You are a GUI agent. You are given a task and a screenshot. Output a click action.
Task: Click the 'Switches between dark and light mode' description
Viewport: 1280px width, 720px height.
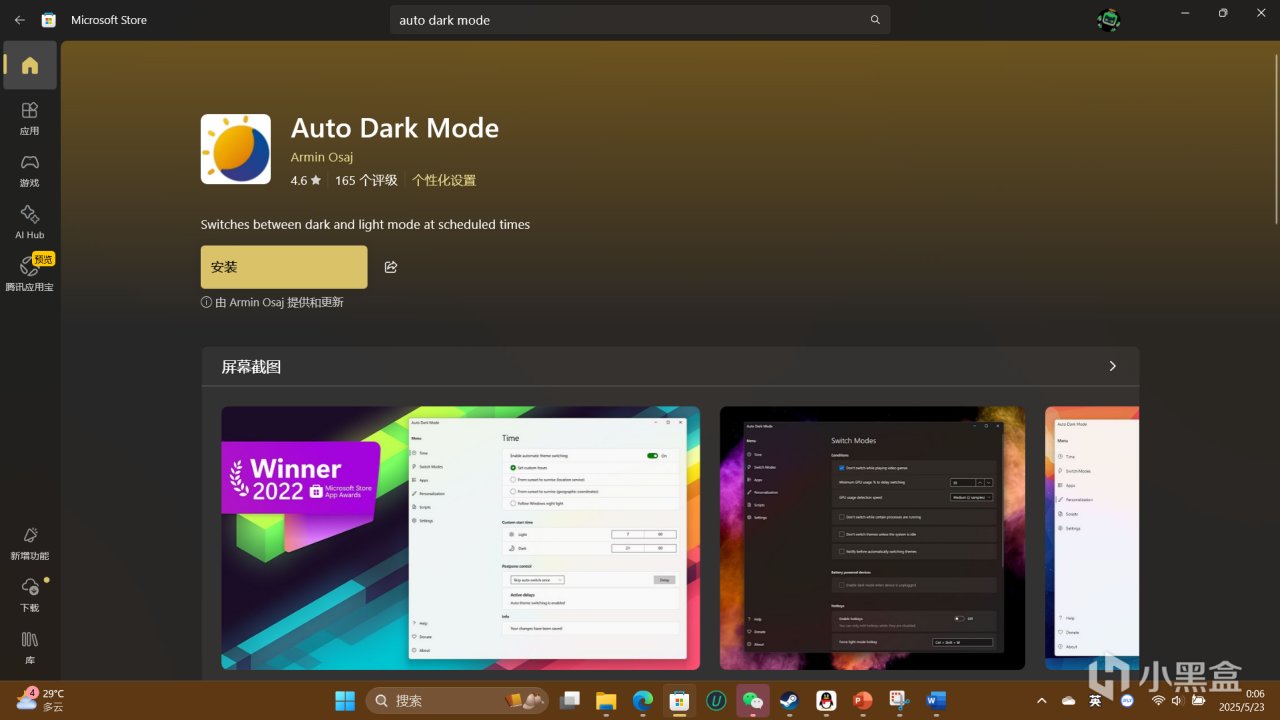click(x=366, y=224)
